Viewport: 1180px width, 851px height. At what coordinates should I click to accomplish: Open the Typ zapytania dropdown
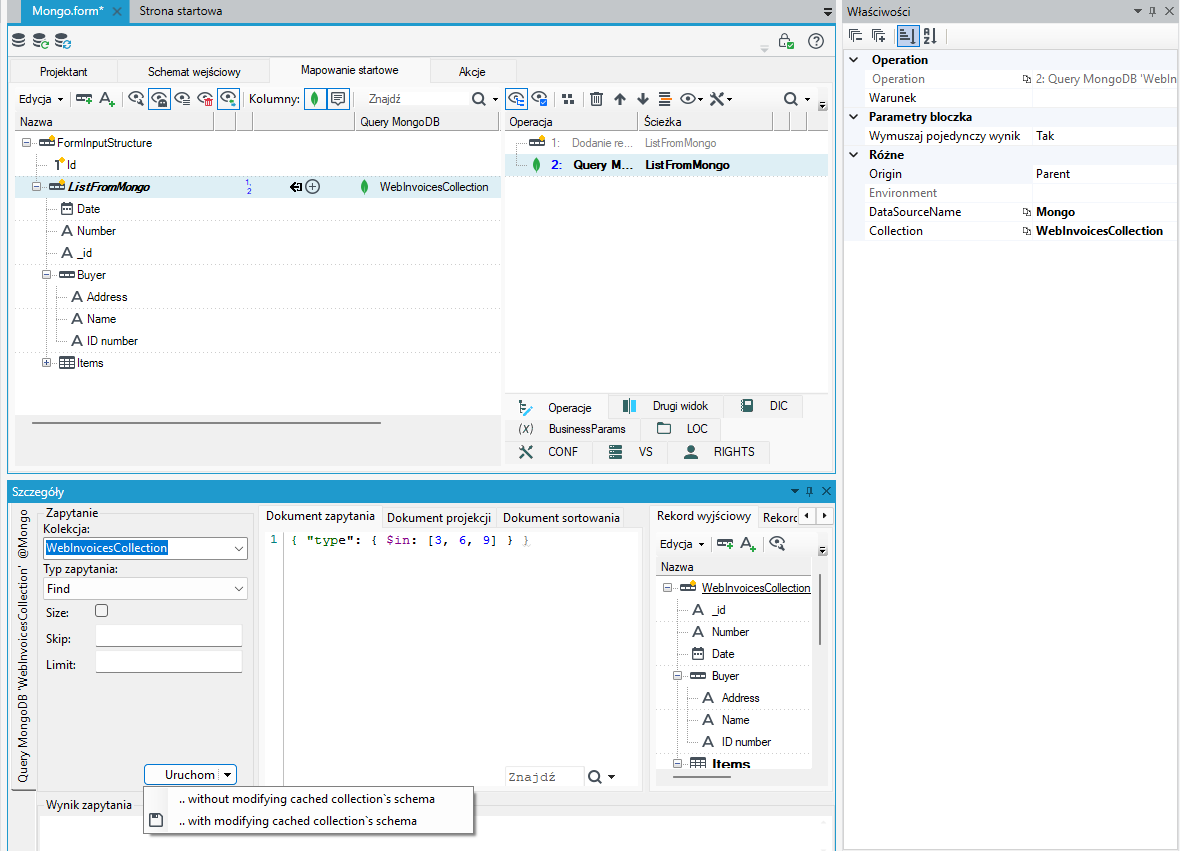click(x=239, y=589)
